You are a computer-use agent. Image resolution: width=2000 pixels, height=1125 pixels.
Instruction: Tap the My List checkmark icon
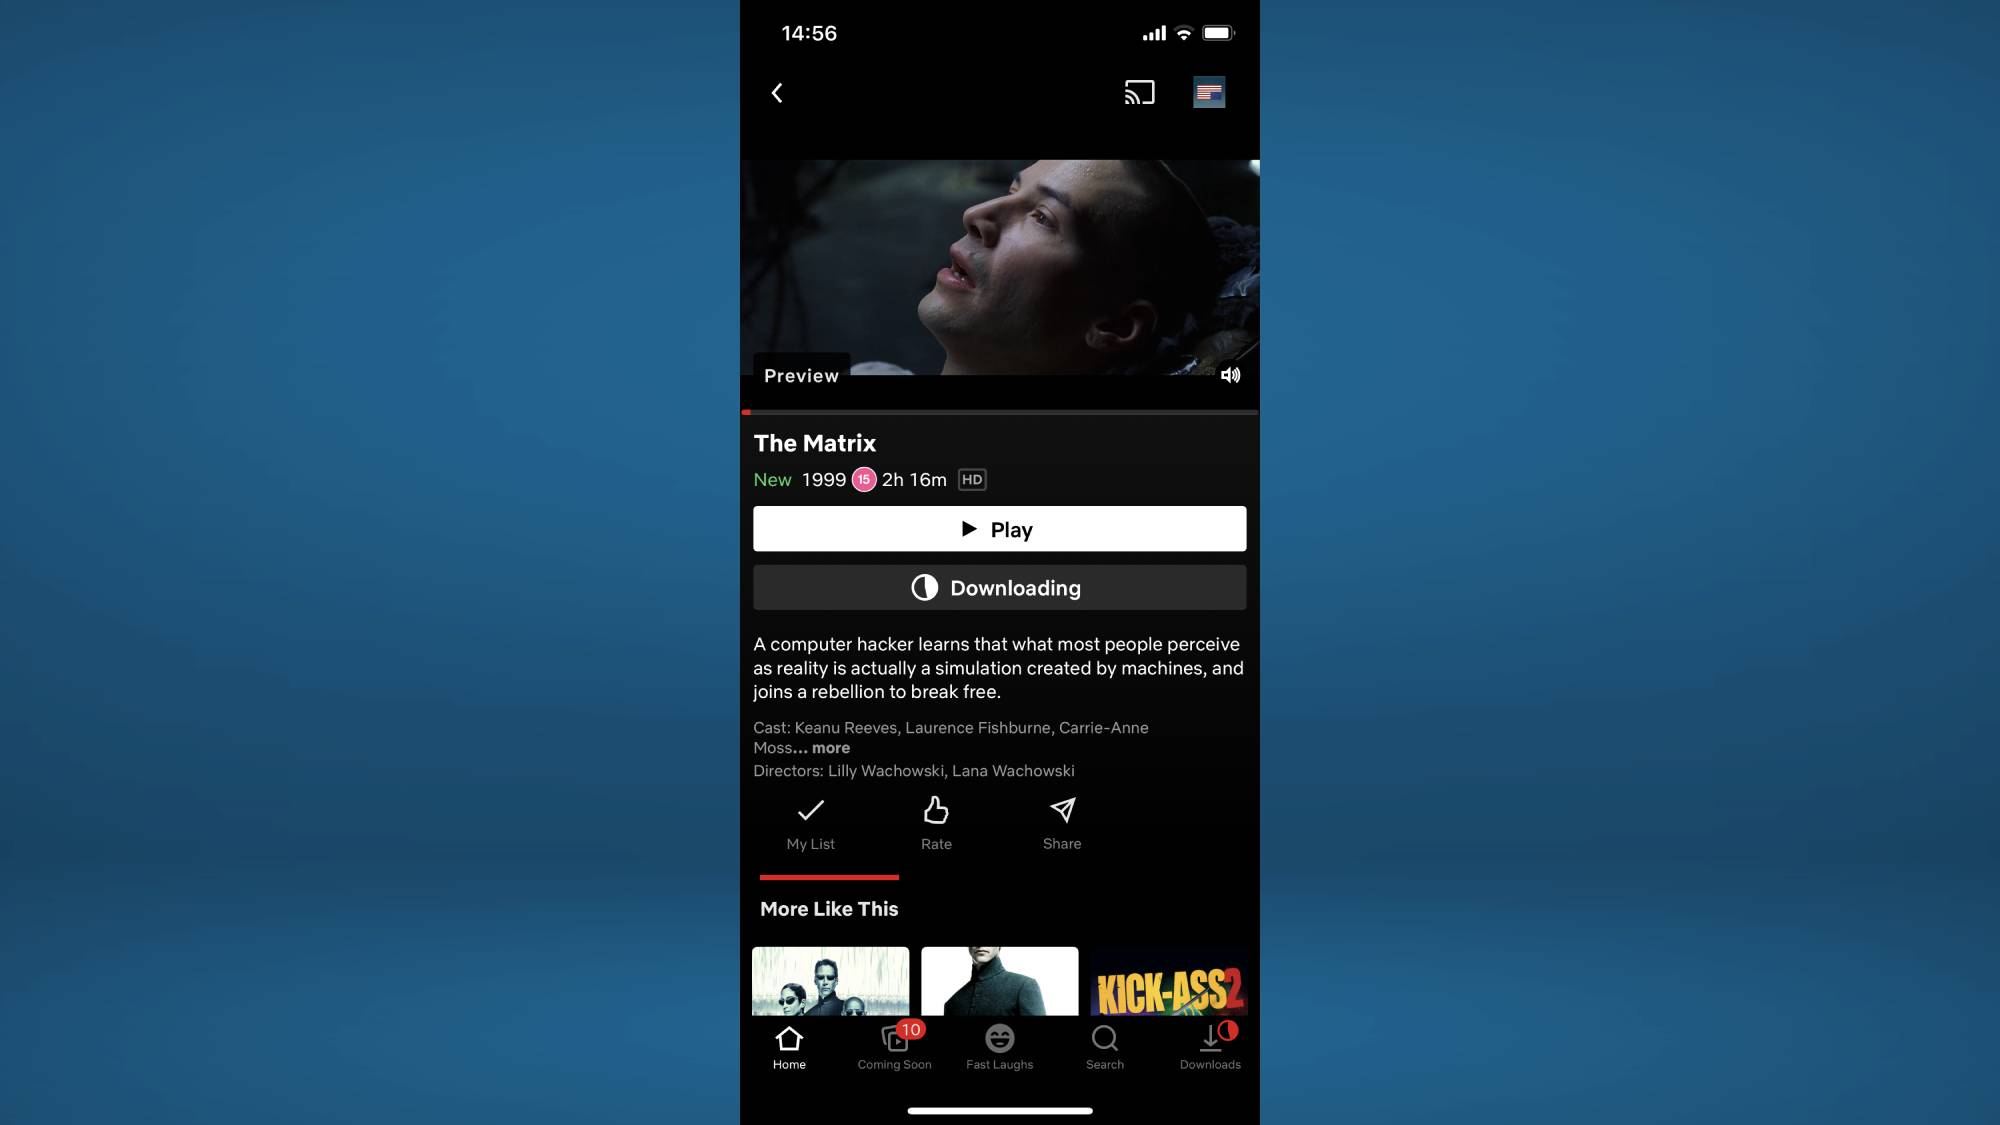[x=810, y=810]
